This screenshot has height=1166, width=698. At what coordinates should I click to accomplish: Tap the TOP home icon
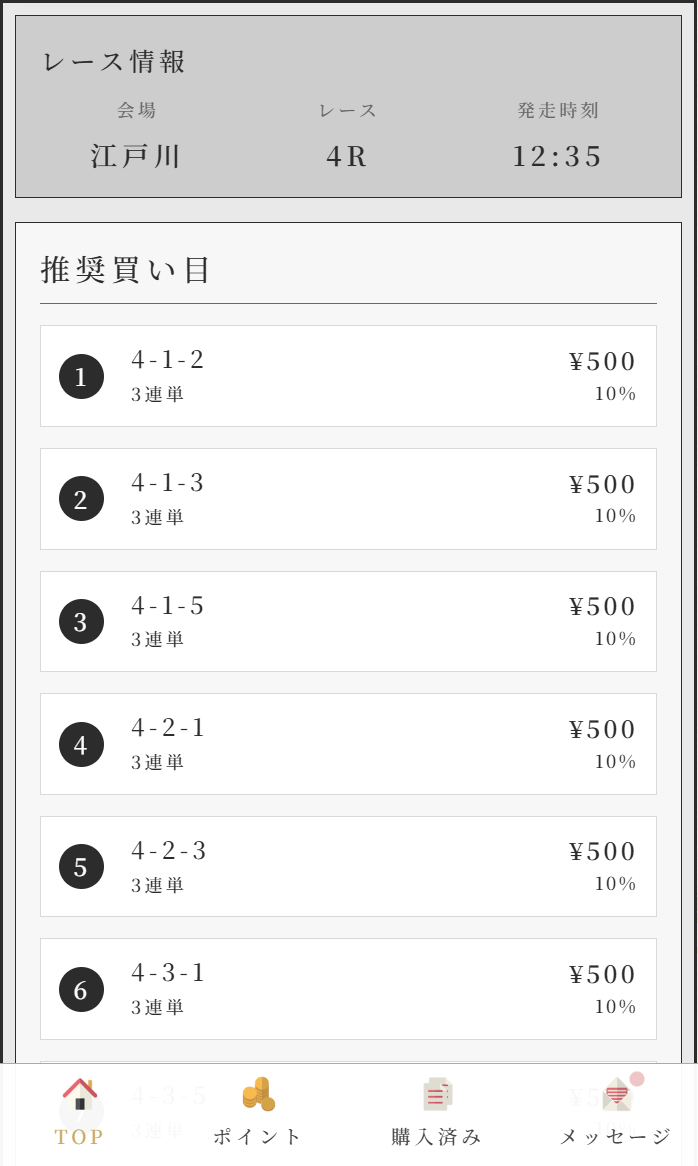(79, 1094)
